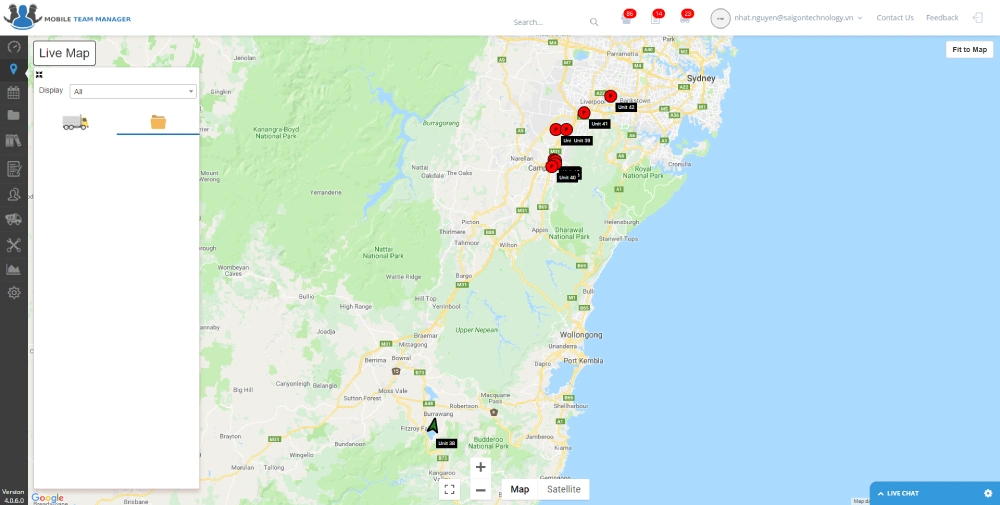Collapse the Live Map panel via the small toggle icon
Screen dimensions: 1000x505
(x=39, y=74)
